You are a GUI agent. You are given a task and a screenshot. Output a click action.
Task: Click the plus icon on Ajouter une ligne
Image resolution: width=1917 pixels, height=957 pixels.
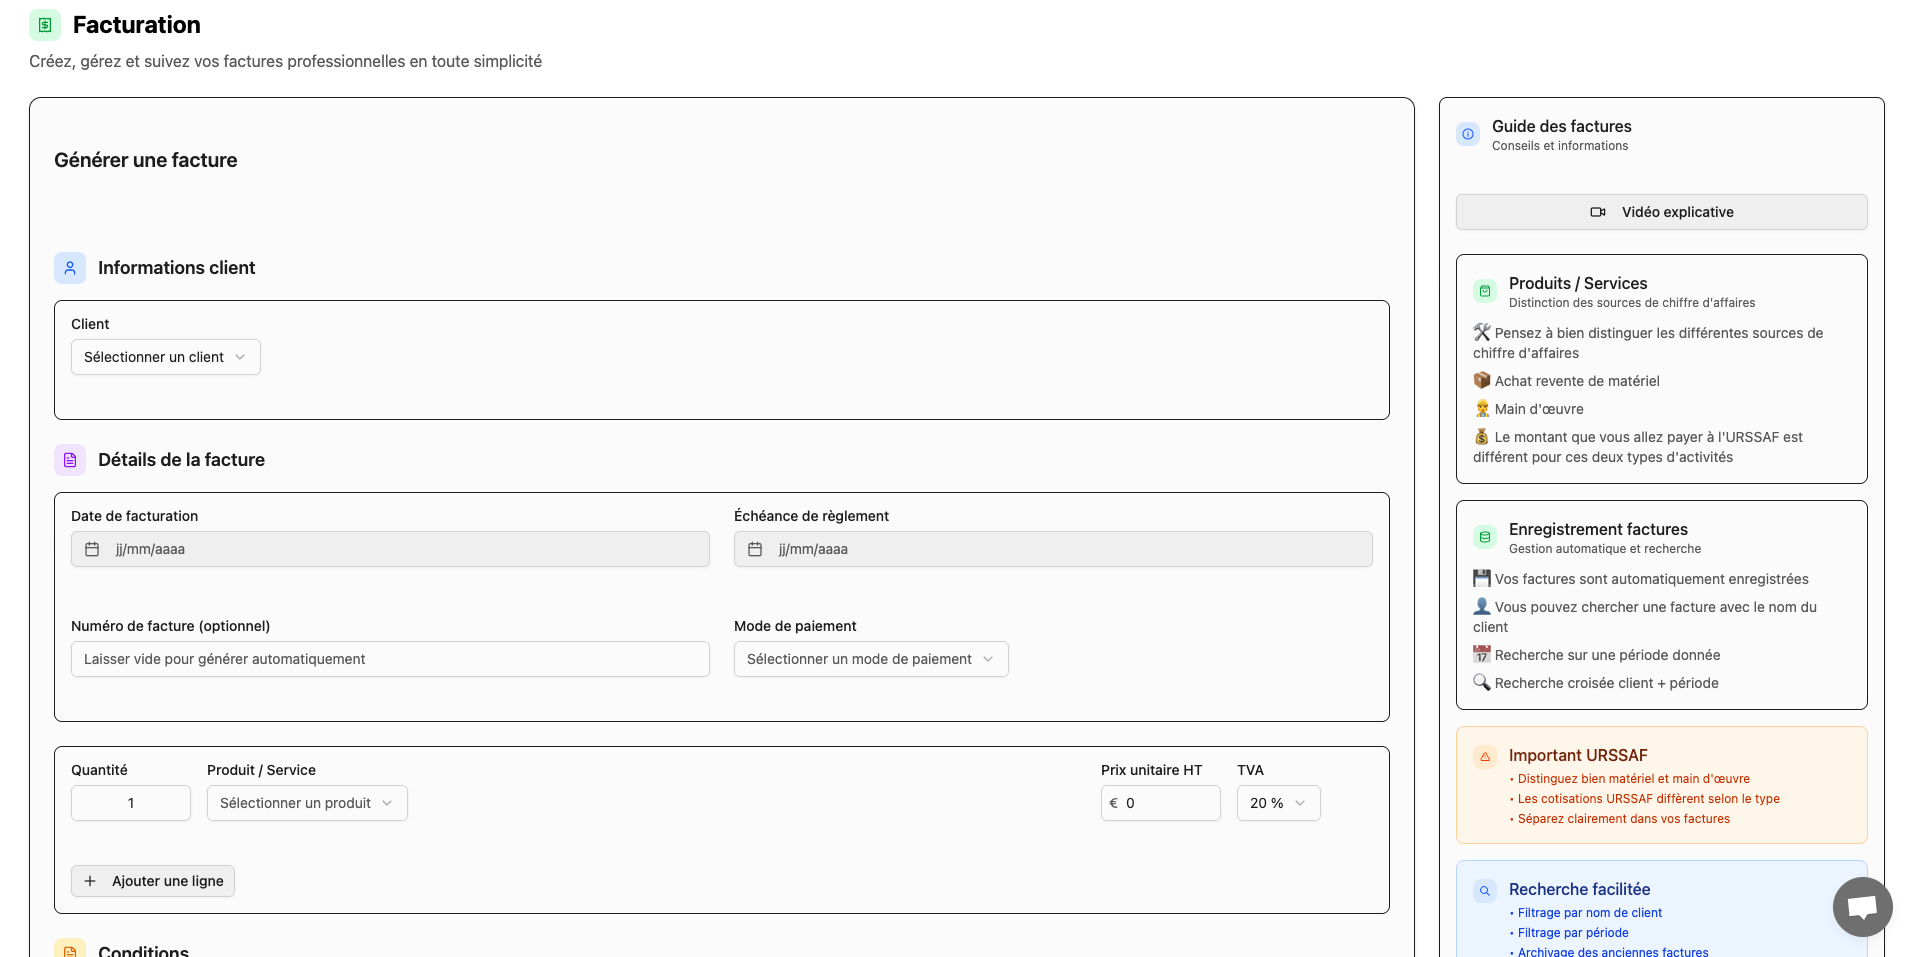click(90, 881)
